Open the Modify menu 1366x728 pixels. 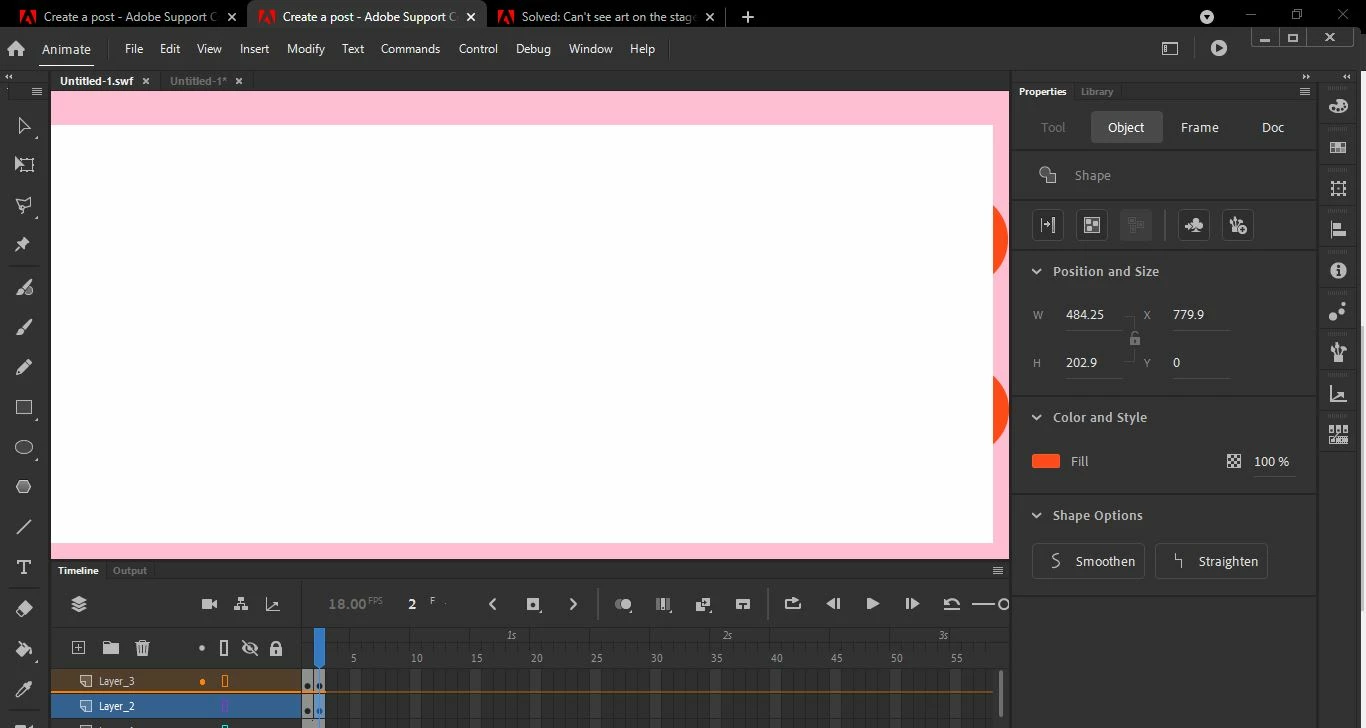pos(306,48)
